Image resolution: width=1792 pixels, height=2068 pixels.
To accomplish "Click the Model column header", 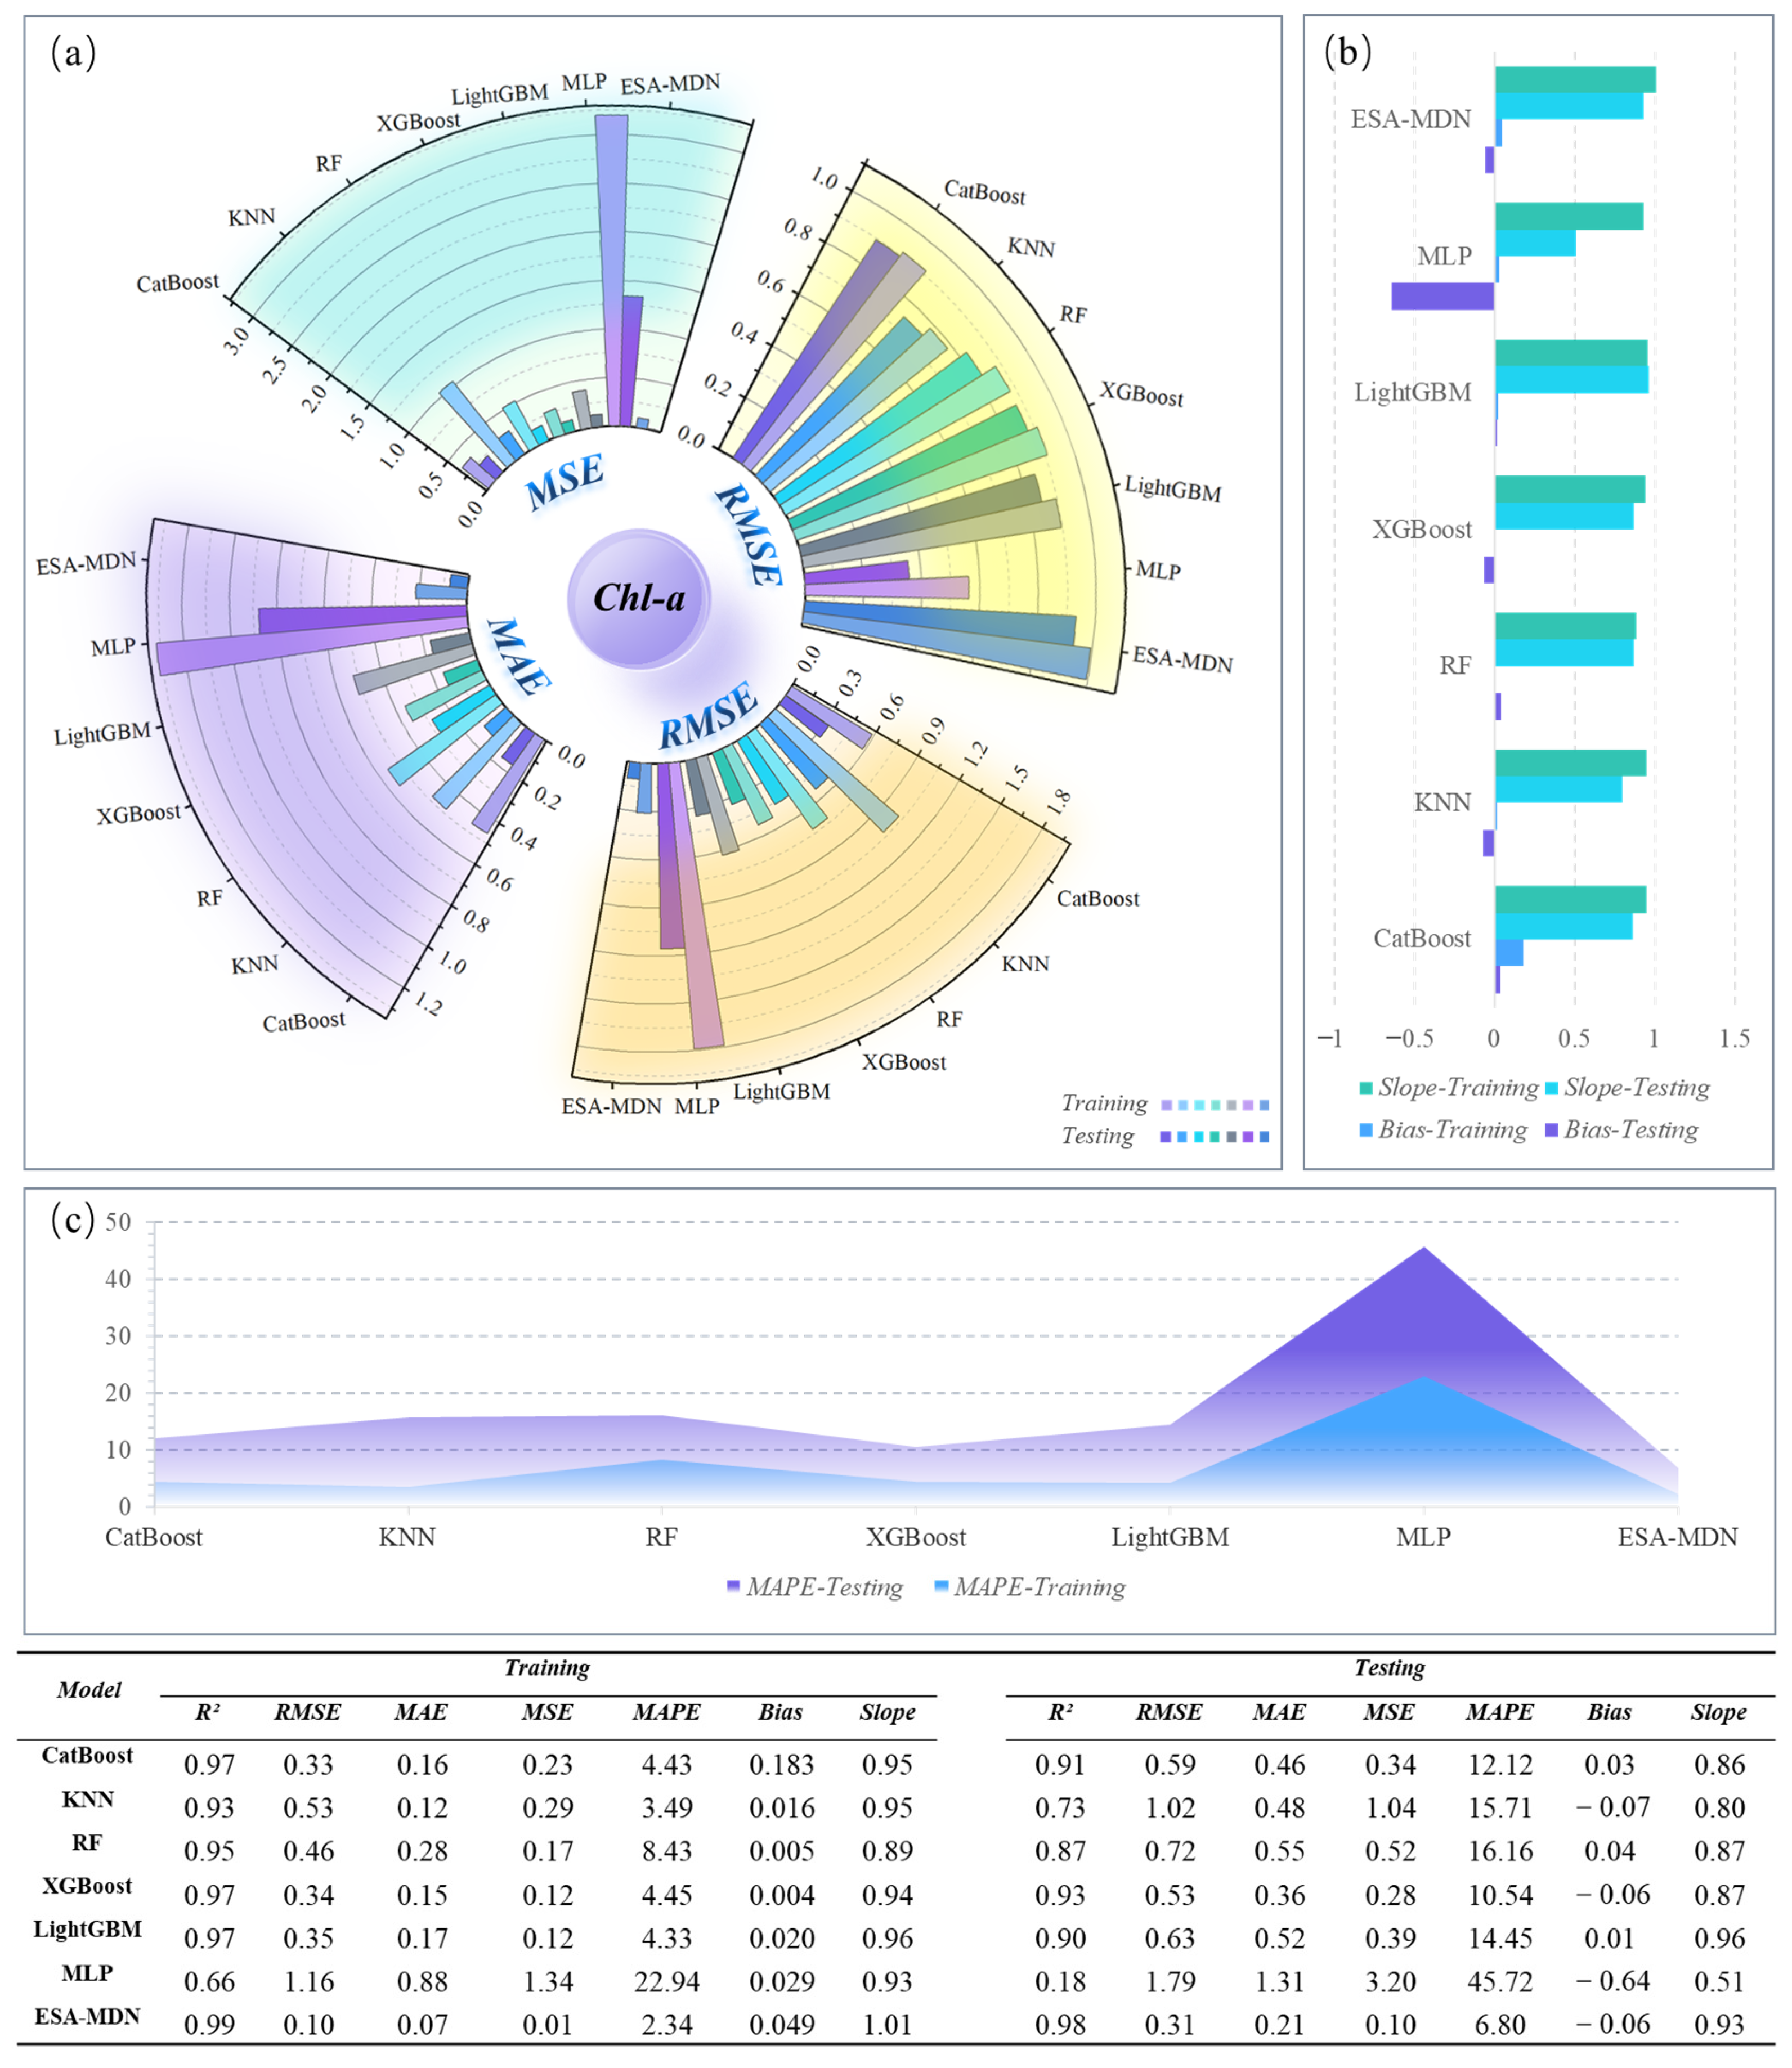I will coord(89,1690).
